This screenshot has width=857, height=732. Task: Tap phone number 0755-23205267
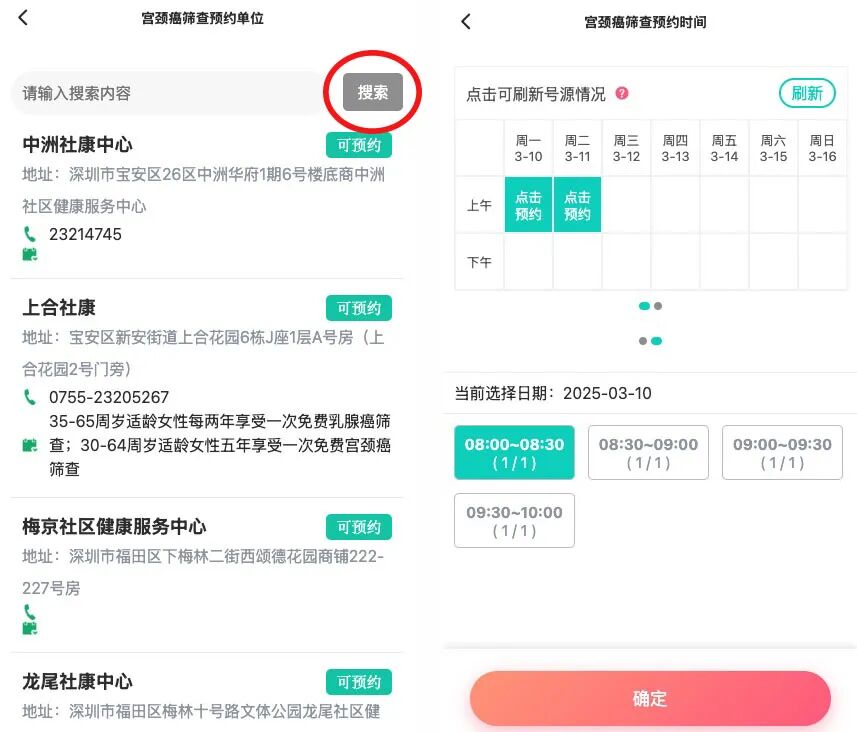[109, 397]
